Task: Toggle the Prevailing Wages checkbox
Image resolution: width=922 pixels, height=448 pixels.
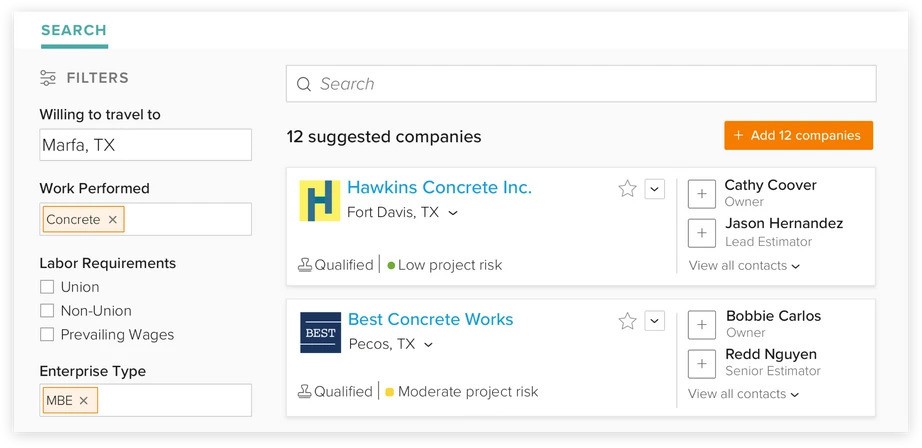Action: click(47, 335)
